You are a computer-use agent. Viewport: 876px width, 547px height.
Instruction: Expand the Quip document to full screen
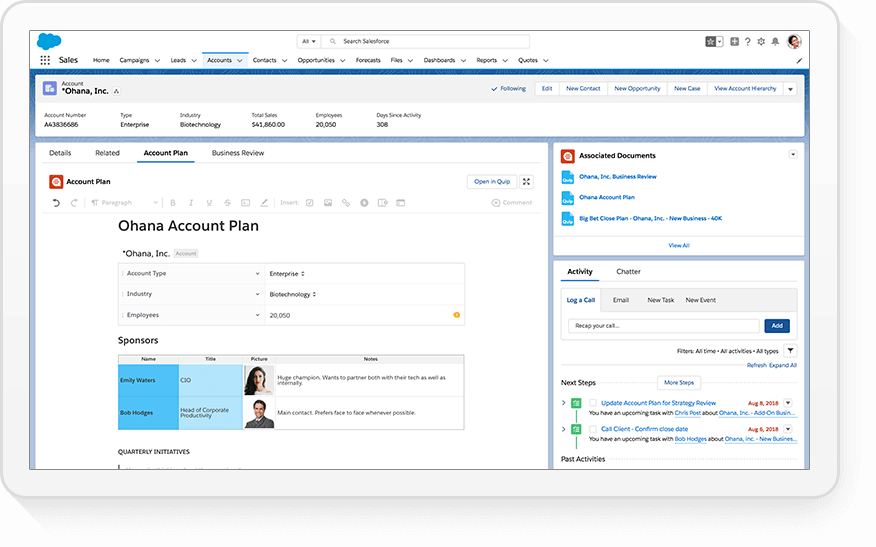[526, 182]
